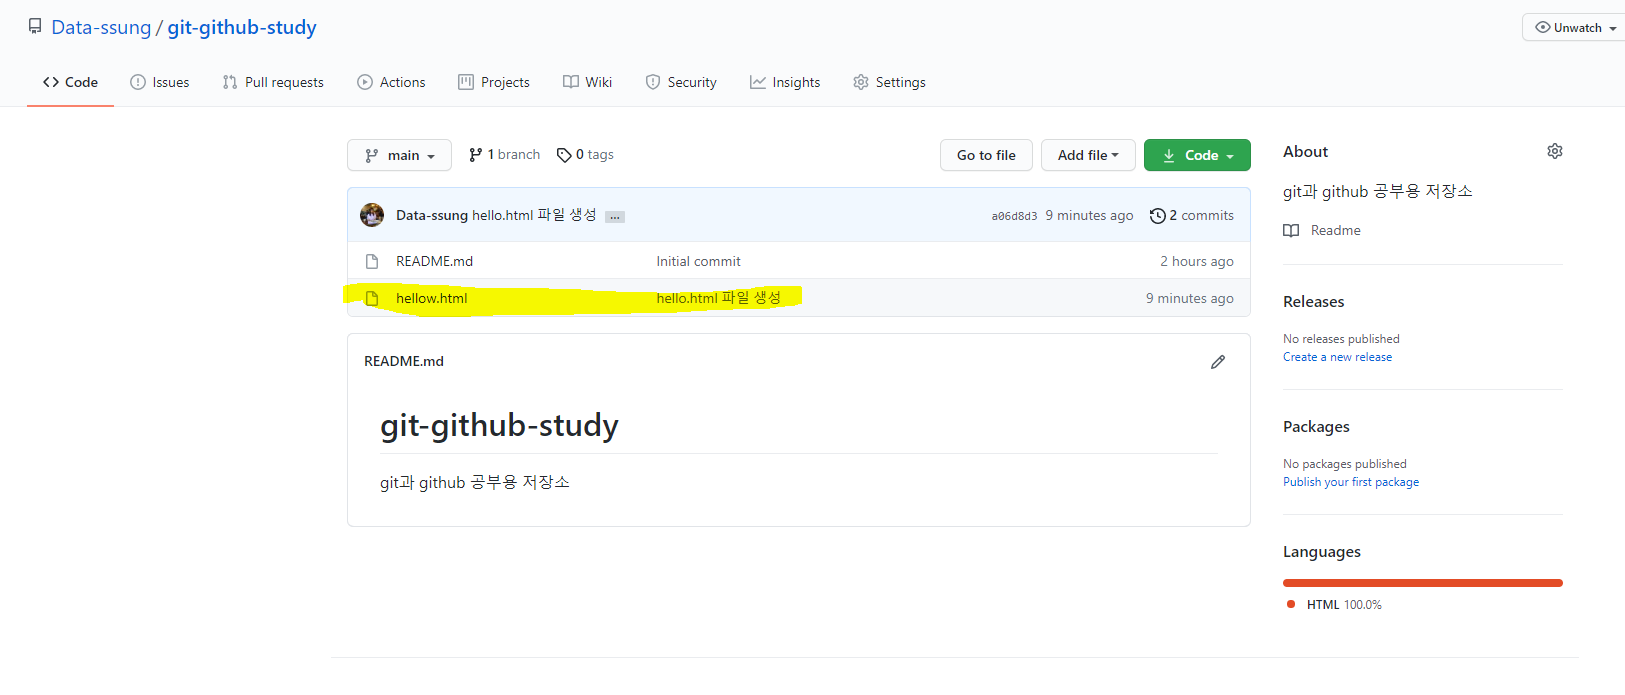
Task: Open the latest commit message hello.html 파일 생성
Action: [x=535, y=215]
